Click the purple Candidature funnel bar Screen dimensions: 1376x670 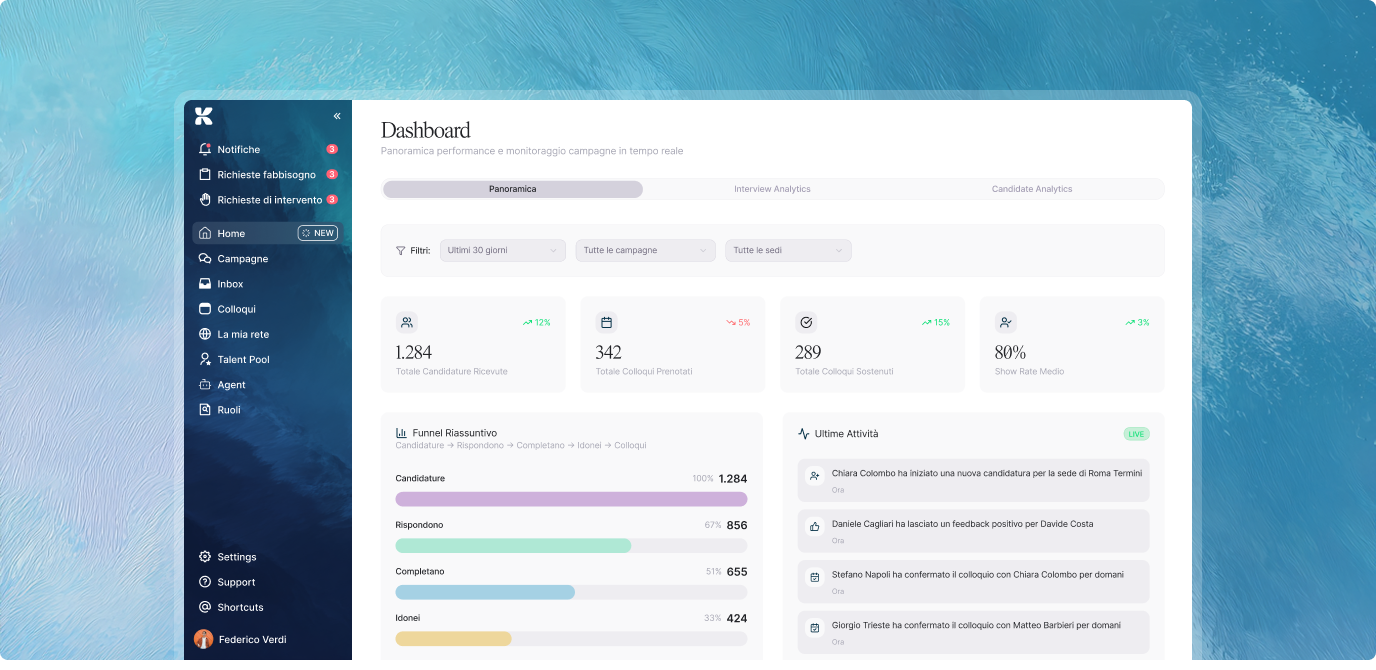pos(571,499)
